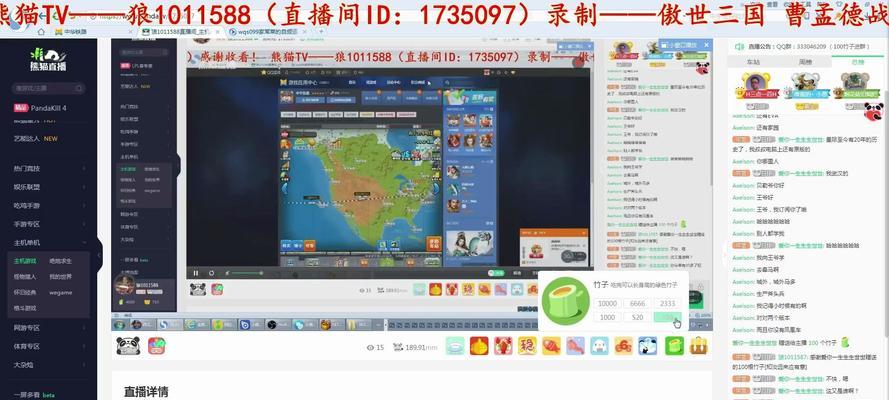
Task: Click the announcement speaker icon
Action: tap(739, 46)
